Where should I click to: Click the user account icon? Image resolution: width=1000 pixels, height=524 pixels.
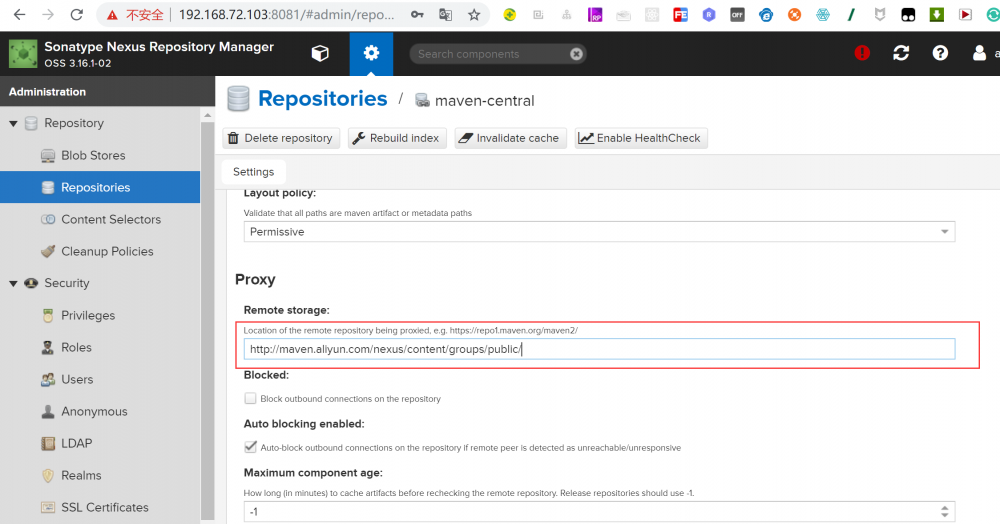979,54
